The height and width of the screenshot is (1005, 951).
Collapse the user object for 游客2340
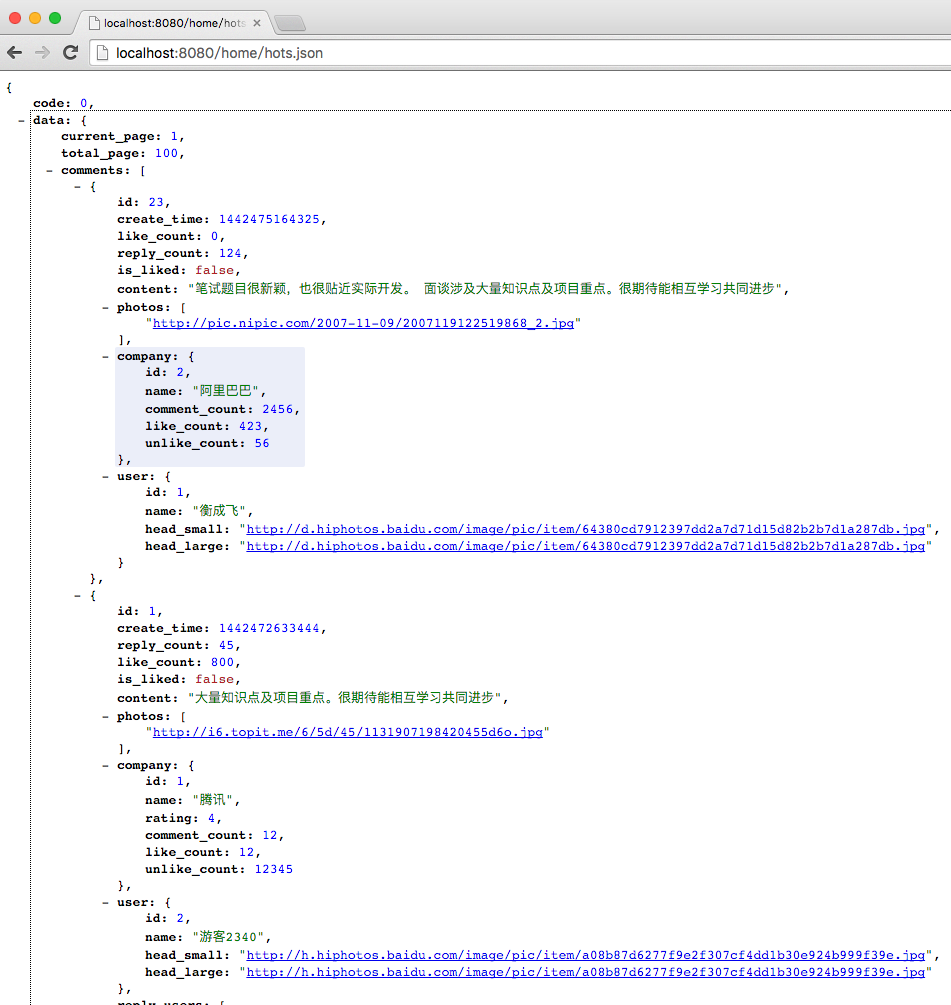click(x=106, y=902)
